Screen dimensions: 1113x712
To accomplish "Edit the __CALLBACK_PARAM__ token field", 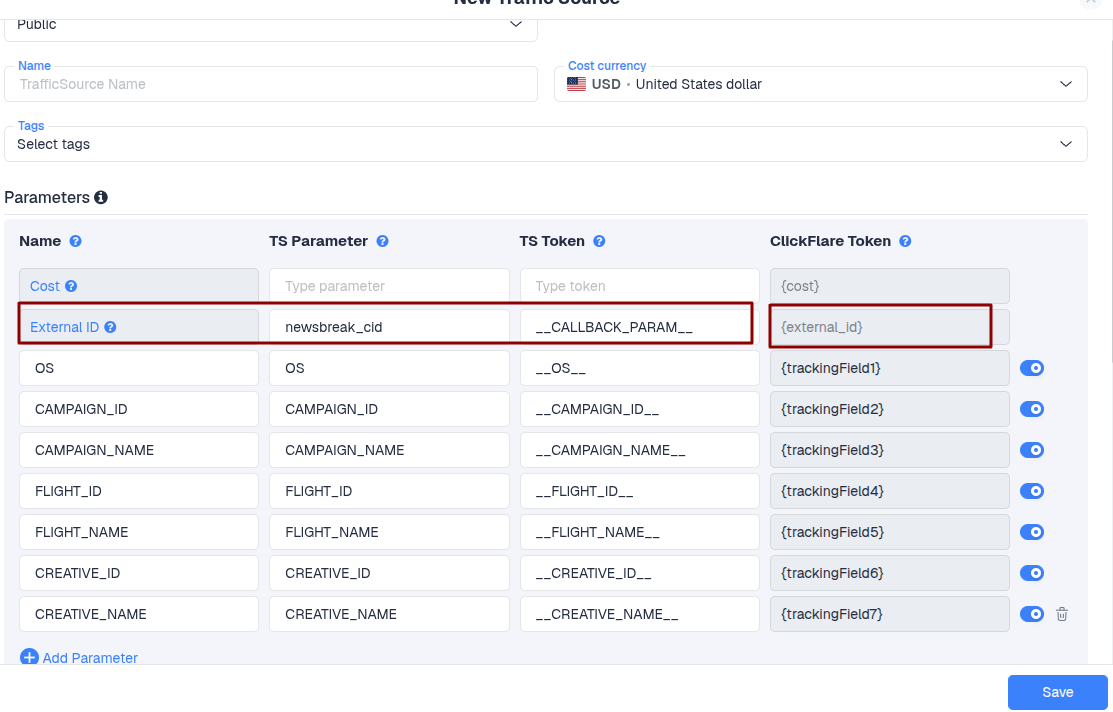I will pos(640,327).
